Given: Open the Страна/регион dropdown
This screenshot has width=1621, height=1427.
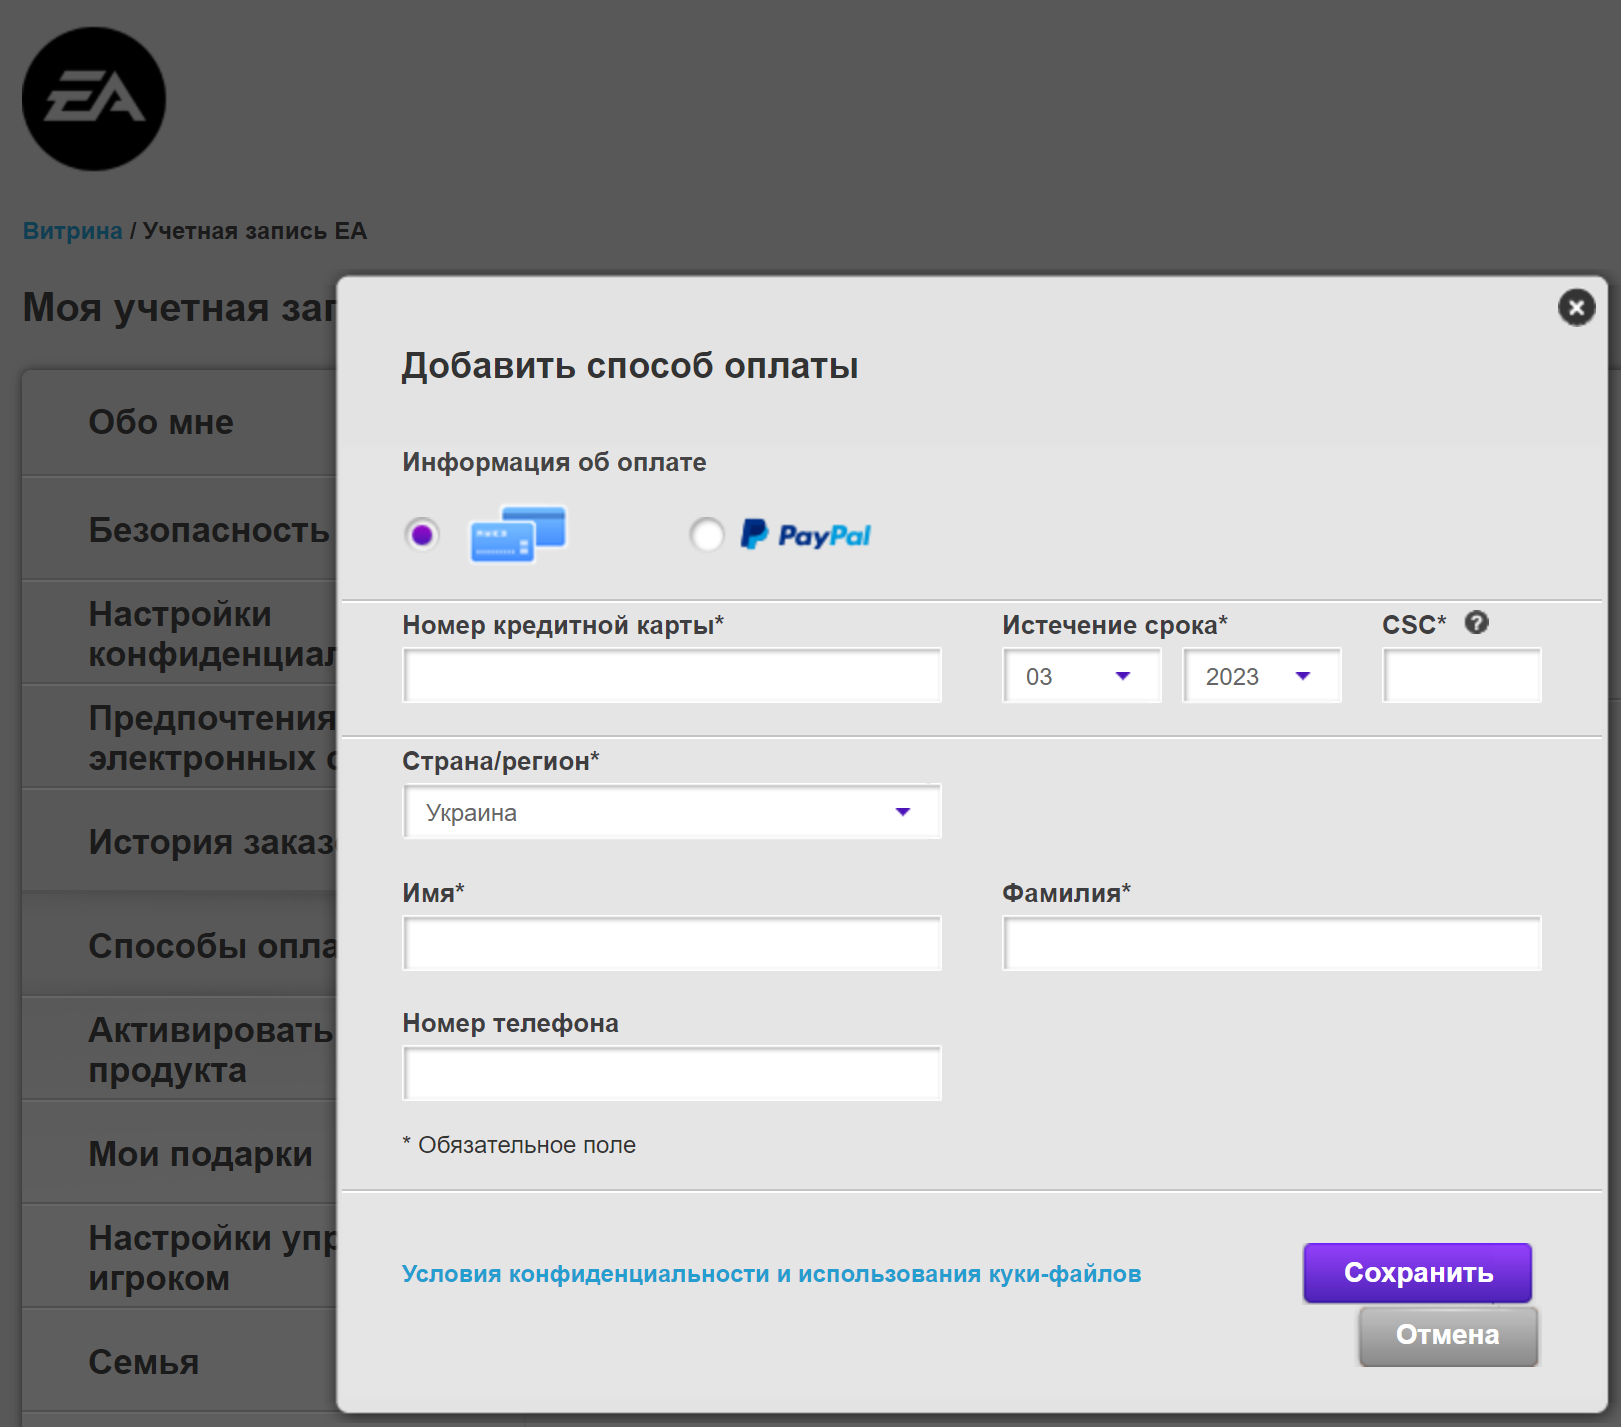Looking at the screenshot, I should [672, 812].
